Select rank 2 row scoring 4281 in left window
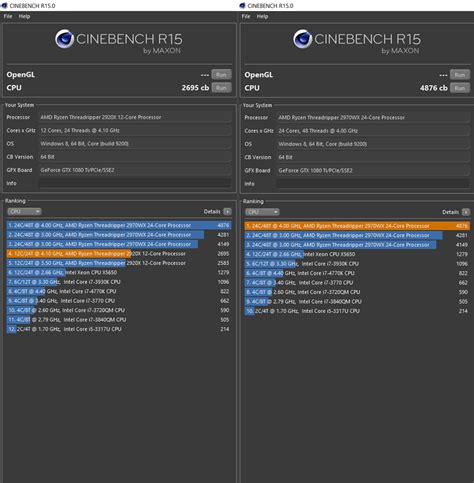The image size is (474, 483). [x=119, y=235]
